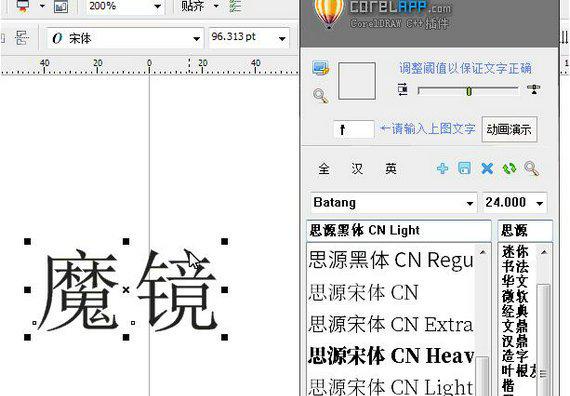This screenshot has width=570, height=396.
Task: Click the blue X delete icon
Action: point(487,168)
